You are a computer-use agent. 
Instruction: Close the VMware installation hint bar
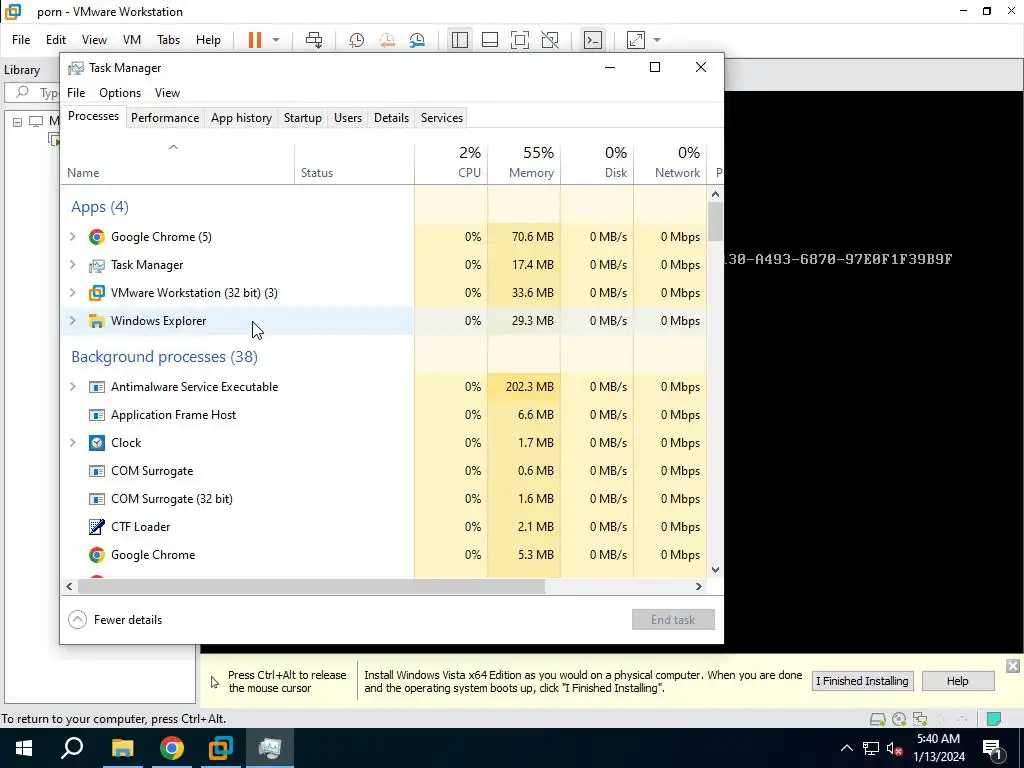(x=1012, y=666)
